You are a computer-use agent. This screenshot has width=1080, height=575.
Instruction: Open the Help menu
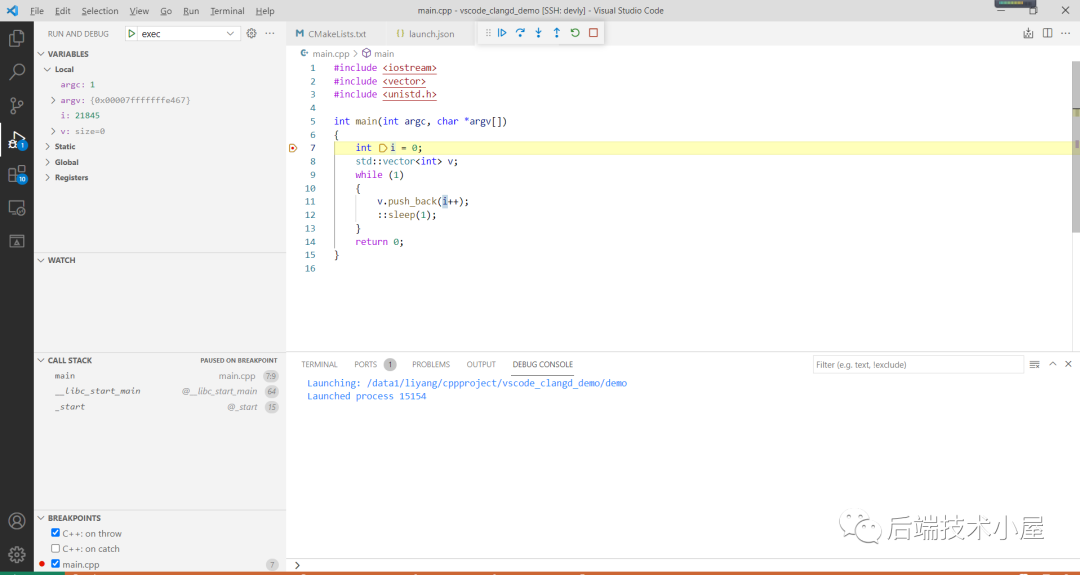pyautogui.click(x=265, y=11)
